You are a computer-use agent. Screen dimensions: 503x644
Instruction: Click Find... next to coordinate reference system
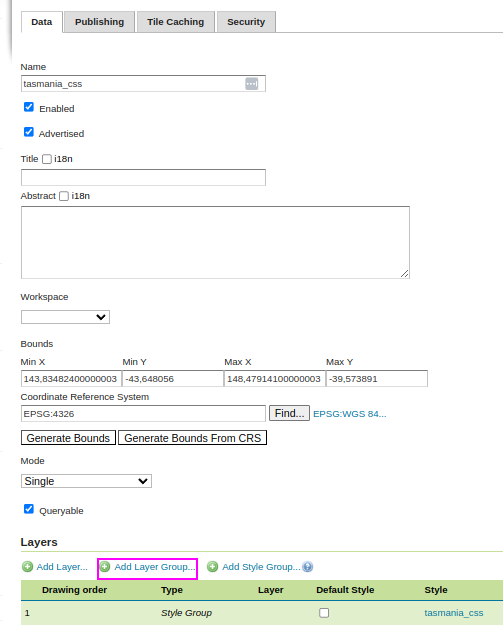coord(289,413)
